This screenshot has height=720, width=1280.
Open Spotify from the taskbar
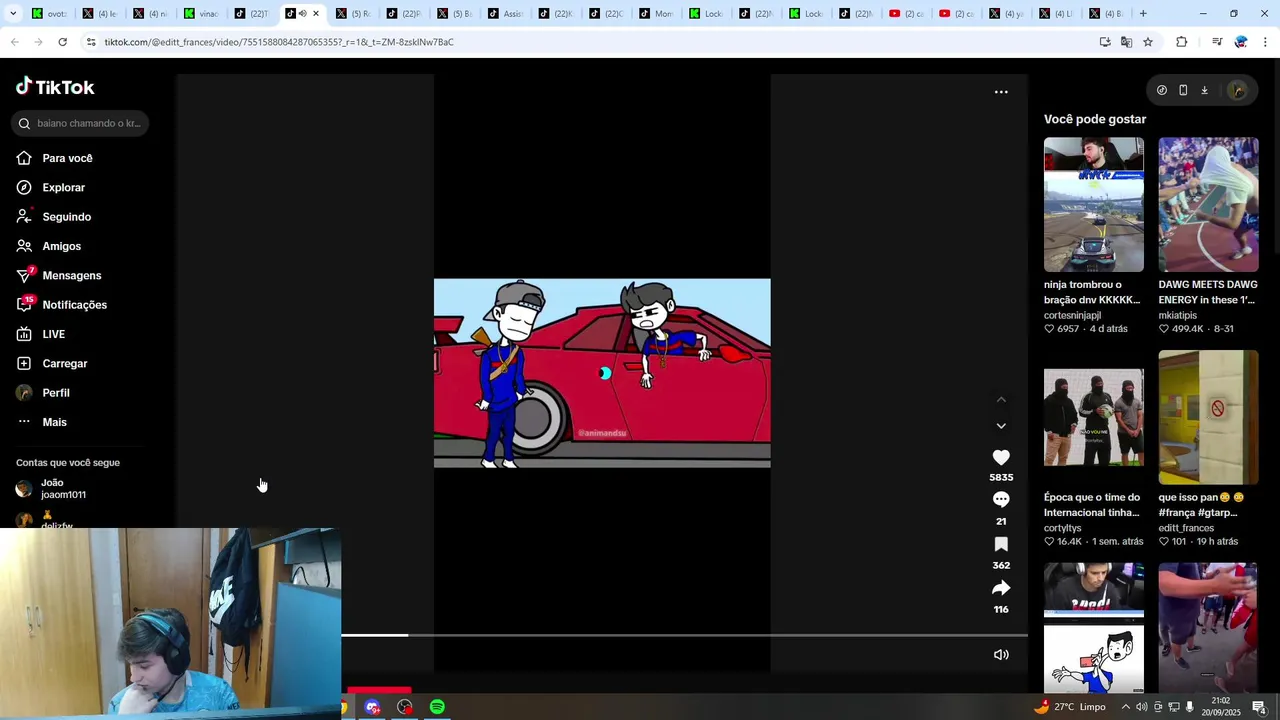pyautogui.click(x=437, y=707)
